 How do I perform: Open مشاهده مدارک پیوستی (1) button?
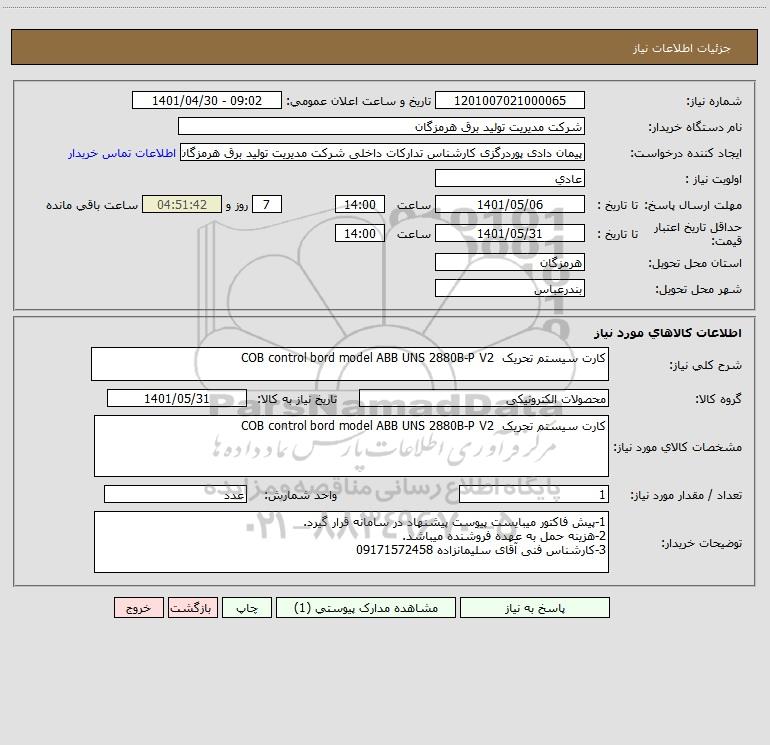366,607
